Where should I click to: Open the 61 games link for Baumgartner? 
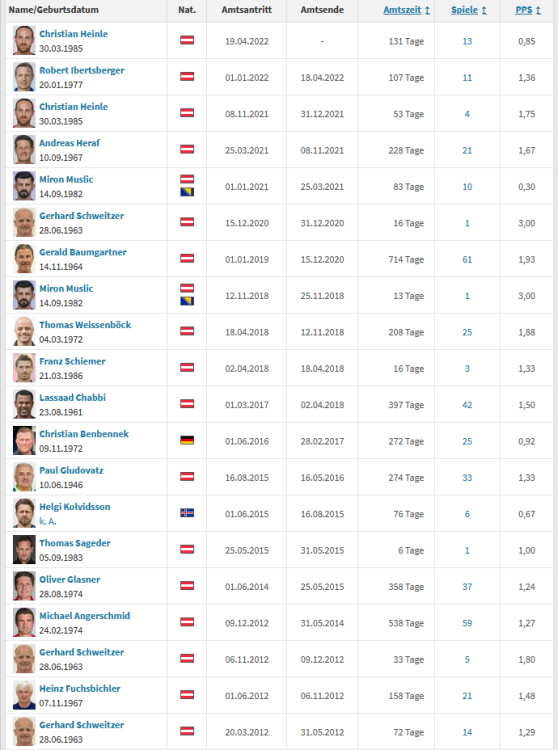pos(467,259)
